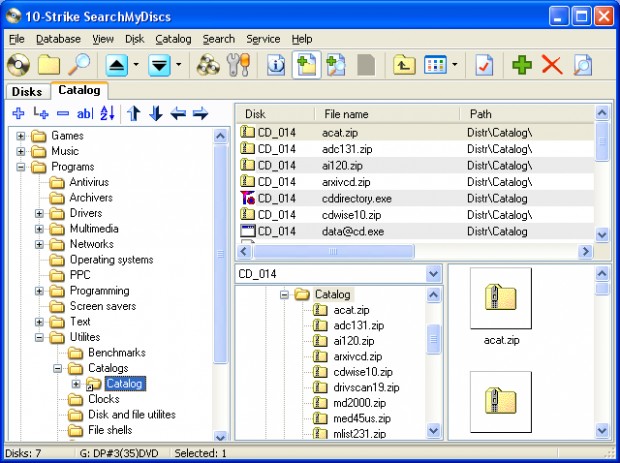Collapse the Utilites folder node
The width and height of the screenshot is (620, 463).
click(x=39, y=337)
